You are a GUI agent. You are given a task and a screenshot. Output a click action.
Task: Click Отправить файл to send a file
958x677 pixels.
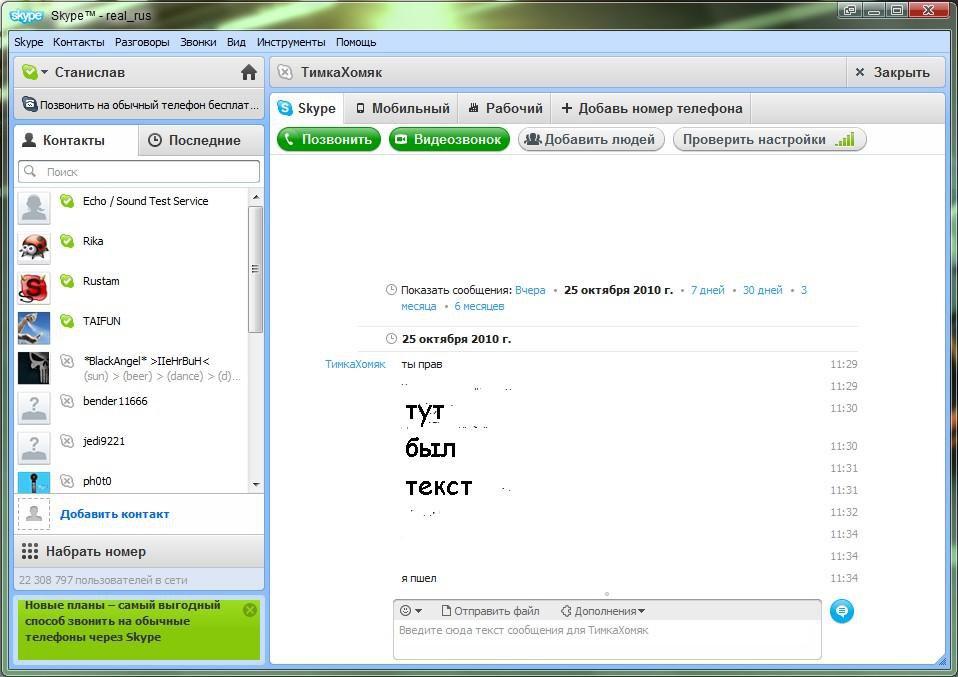click(x=489, y=611)
